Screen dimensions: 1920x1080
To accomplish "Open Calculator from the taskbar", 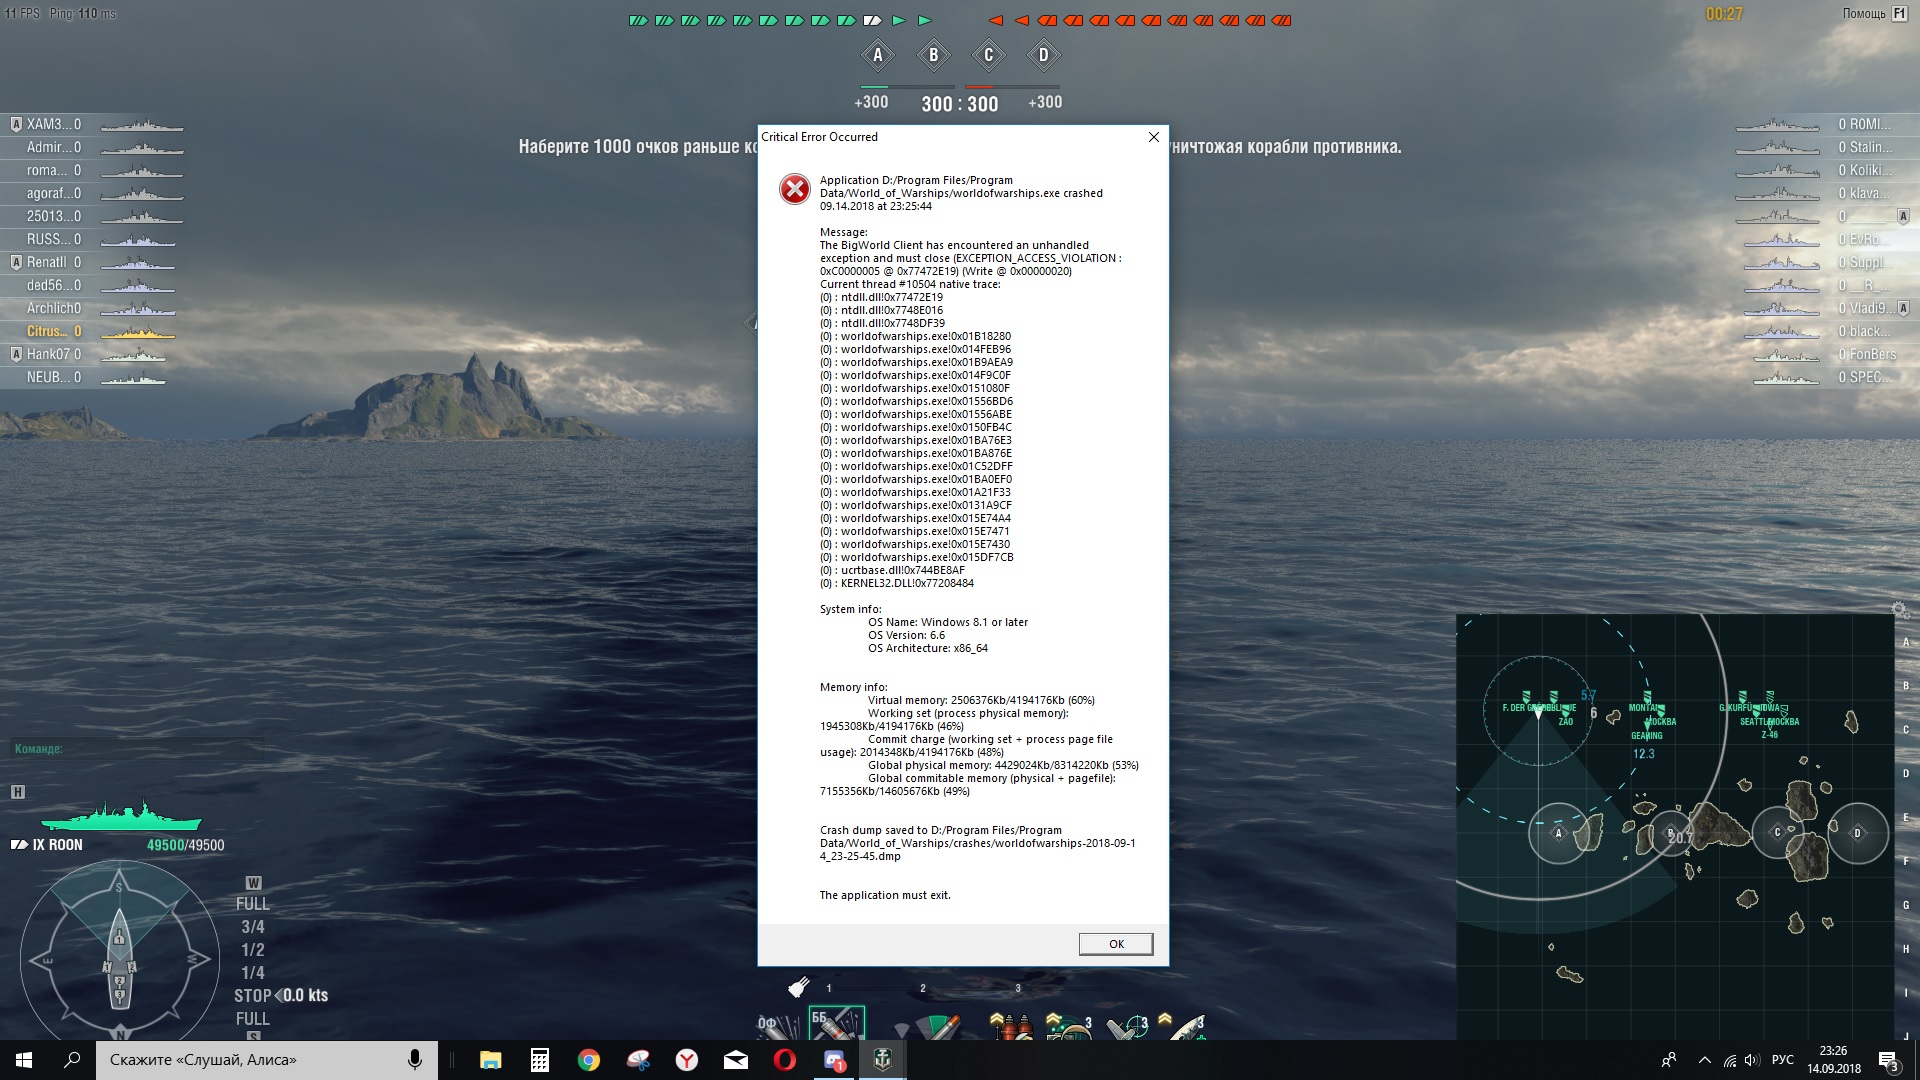I will 539,1060.
